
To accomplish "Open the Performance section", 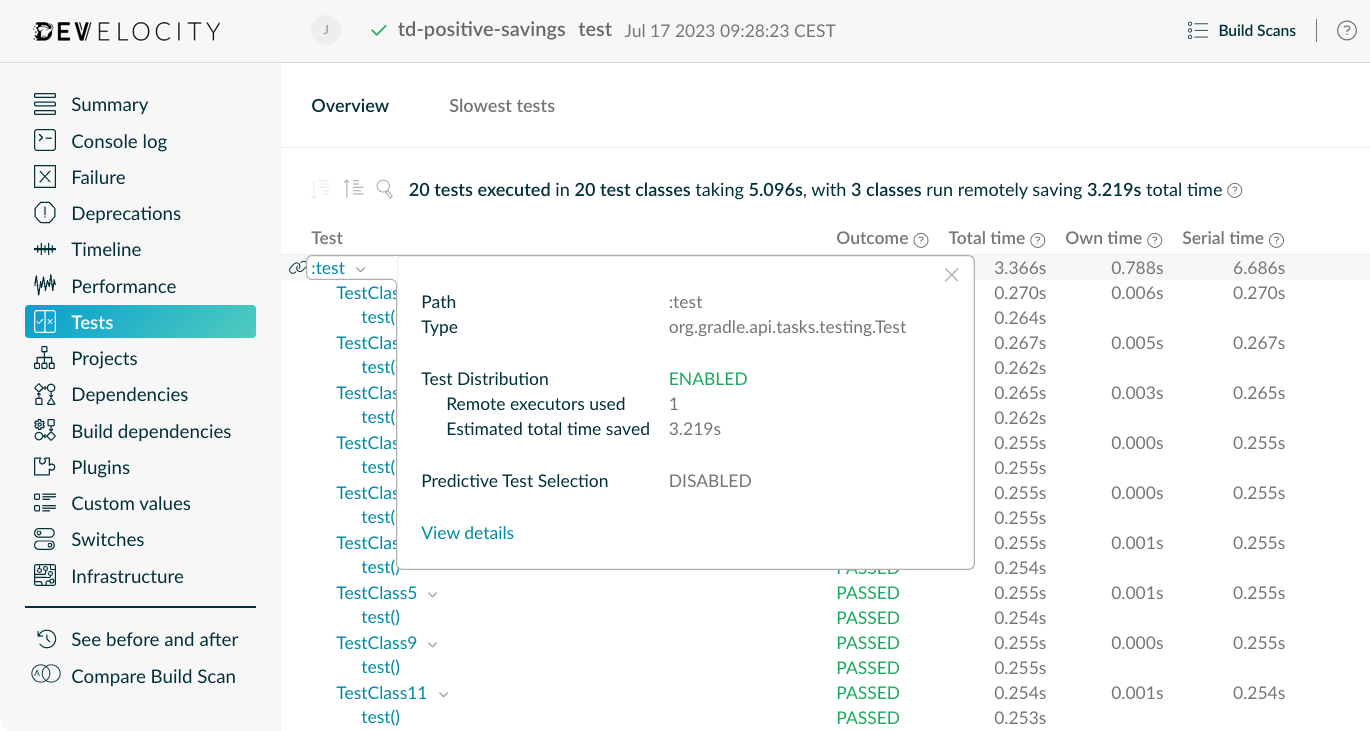I will coord(123,285).
